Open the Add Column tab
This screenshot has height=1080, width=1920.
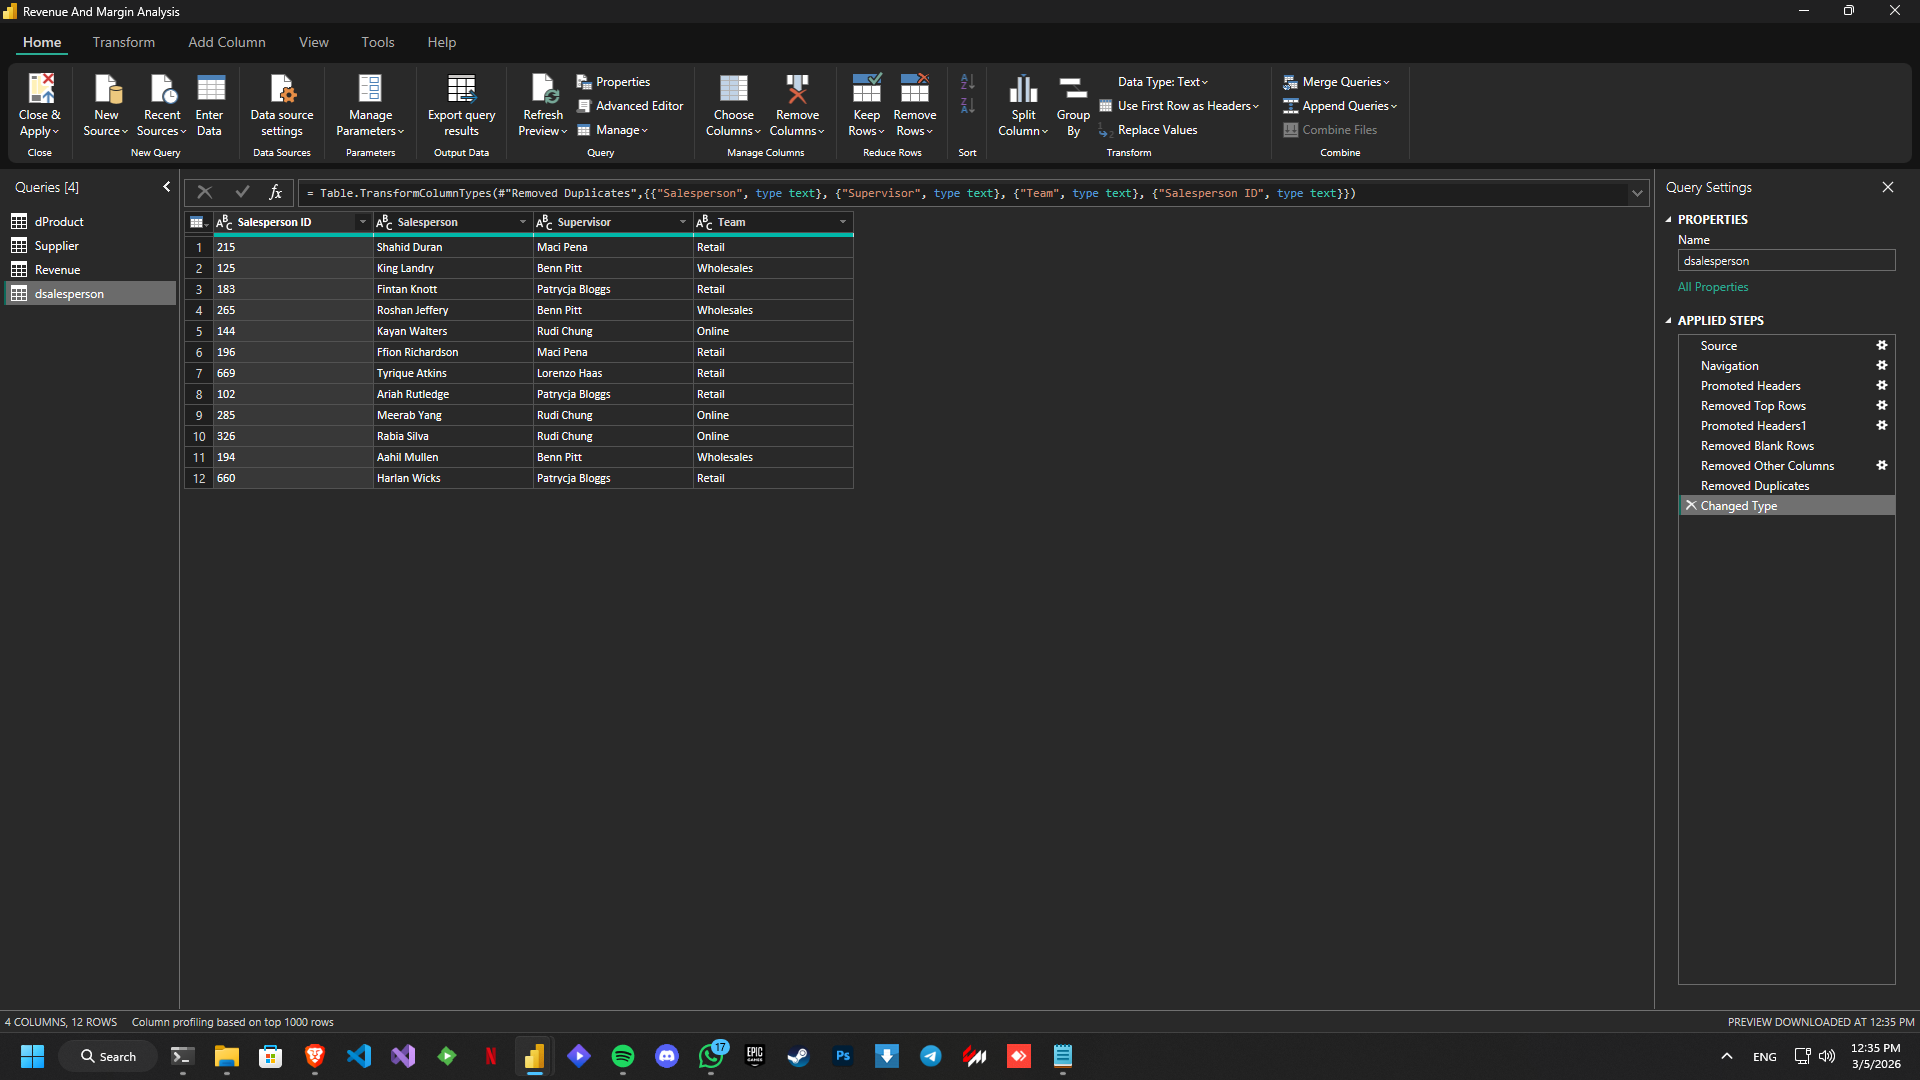227,42
